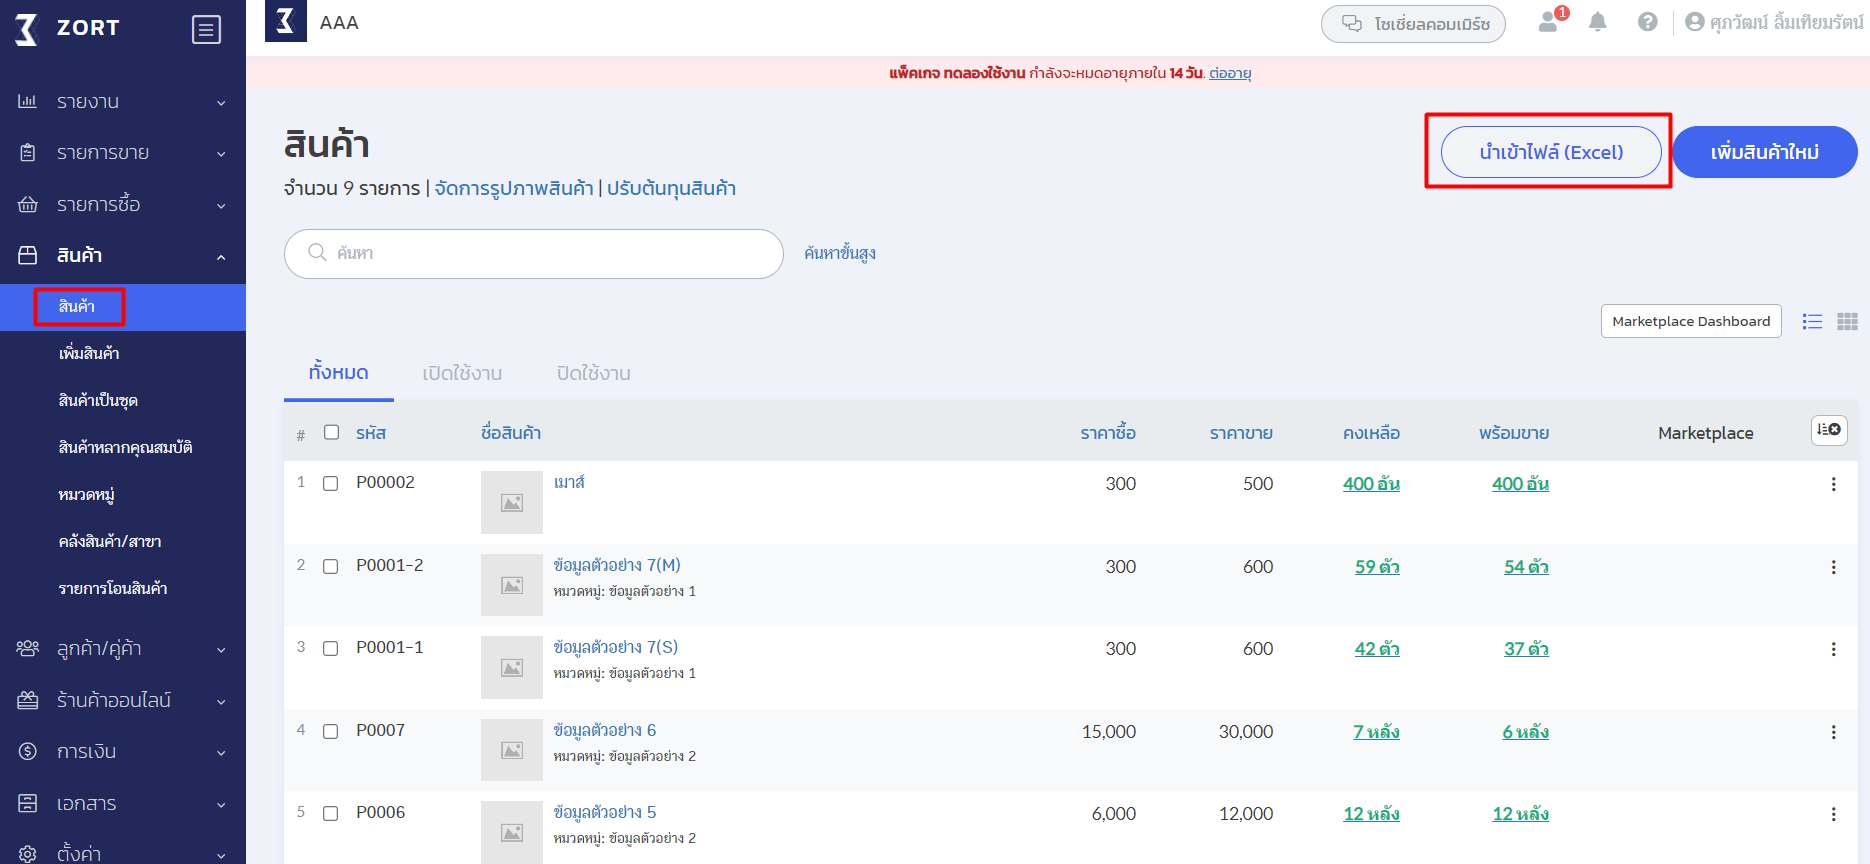Expand the ร้านค้าออนไลน์ sidebar section
Image resolution: width=1870 pixels, height=864 pixels.
[122, 701]
